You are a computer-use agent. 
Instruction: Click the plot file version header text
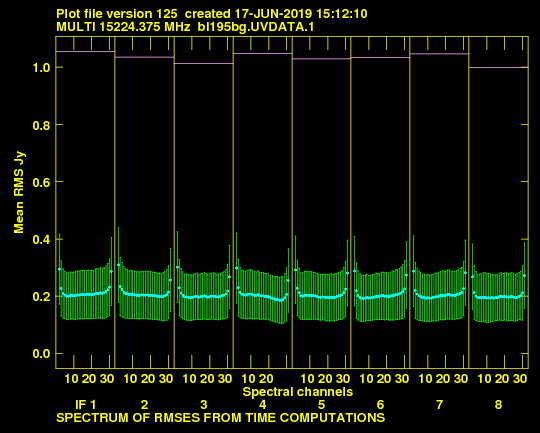tap(212, 14)
